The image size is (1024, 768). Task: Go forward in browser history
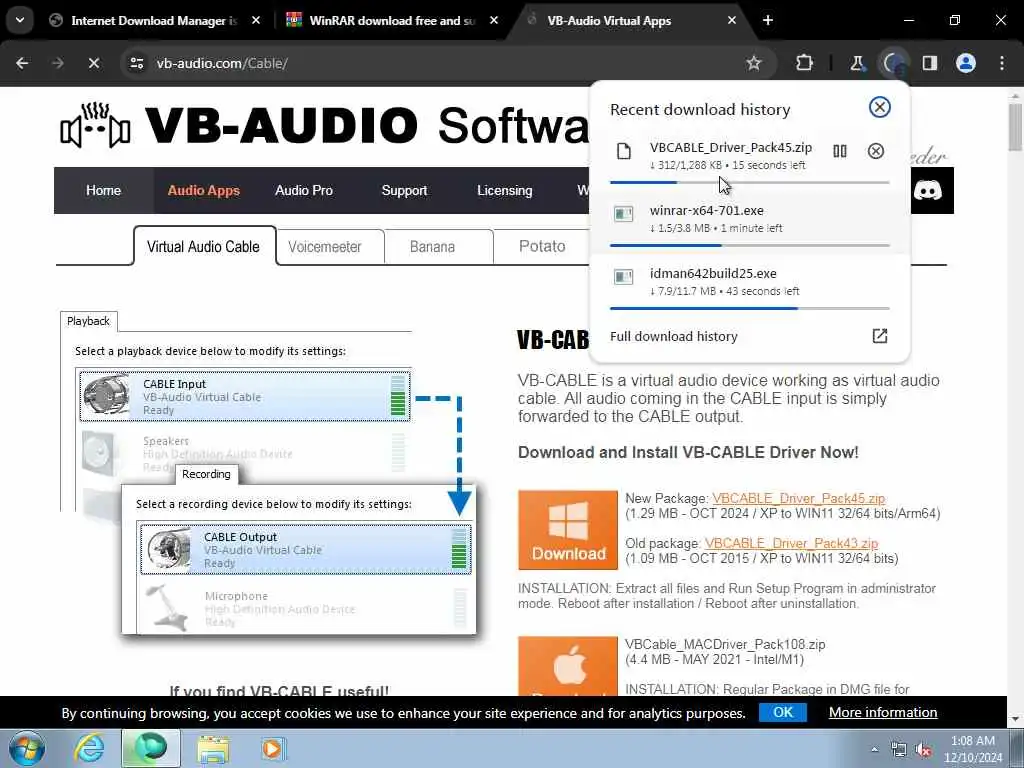(x=57, y=63)
